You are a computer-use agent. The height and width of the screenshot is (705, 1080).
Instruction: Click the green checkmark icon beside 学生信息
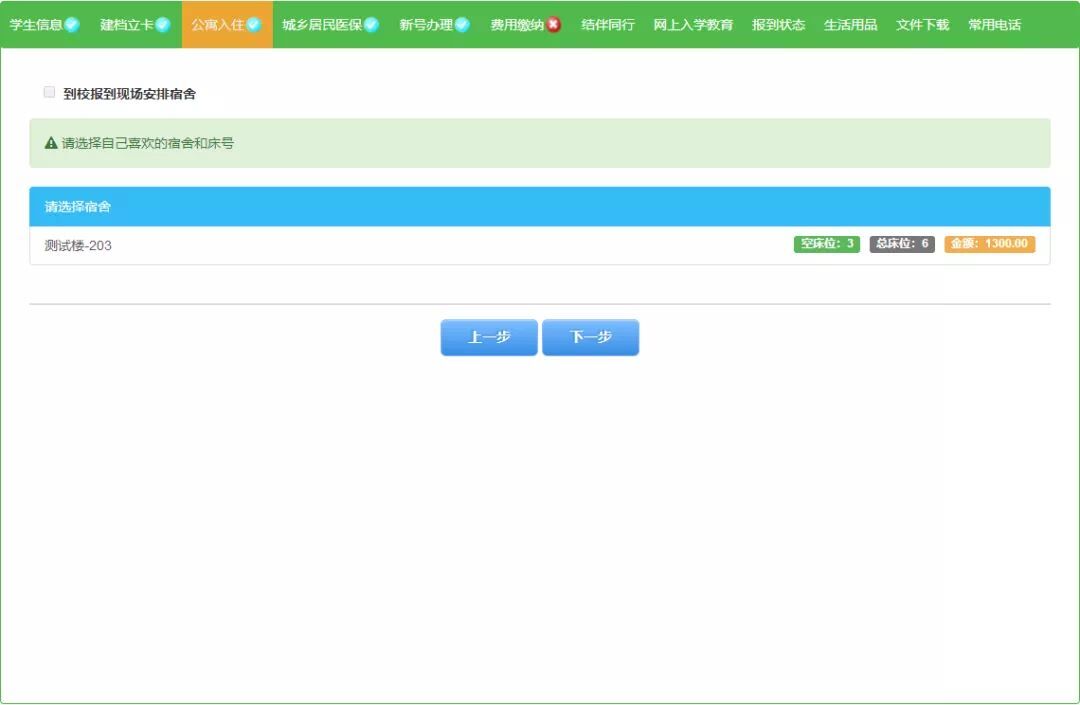(70, 24)
